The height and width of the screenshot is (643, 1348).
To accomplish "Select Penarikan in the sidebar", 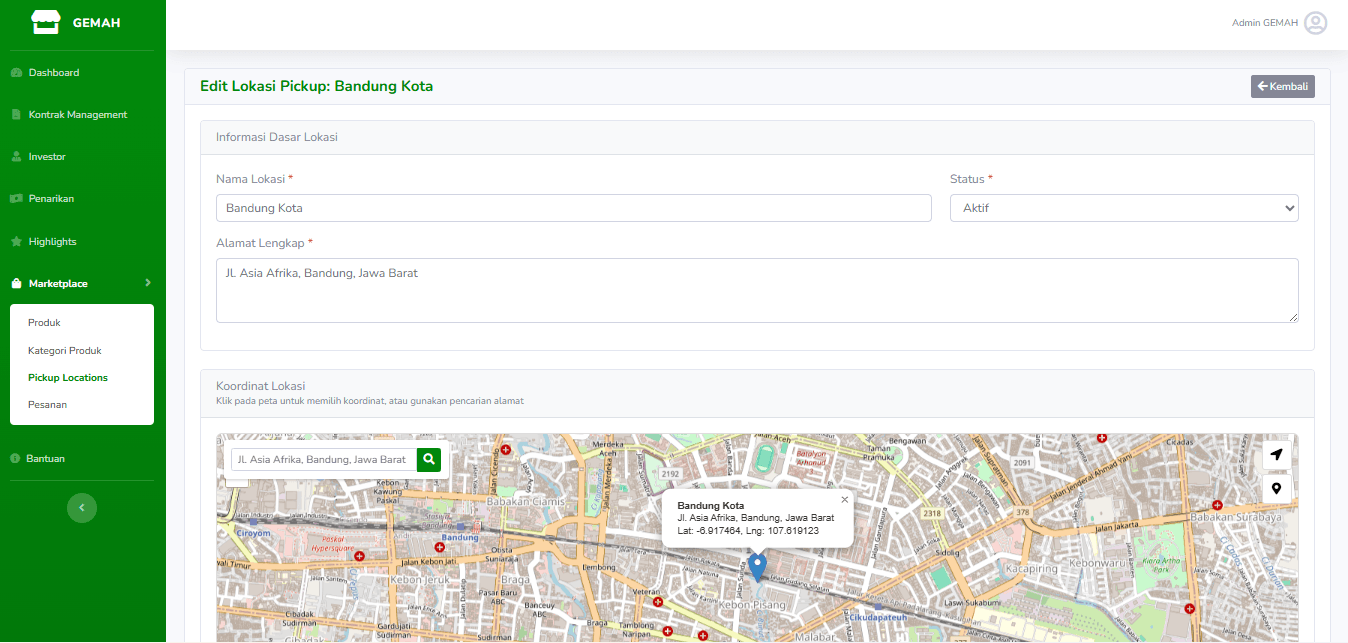I will [x=51, y=199].
